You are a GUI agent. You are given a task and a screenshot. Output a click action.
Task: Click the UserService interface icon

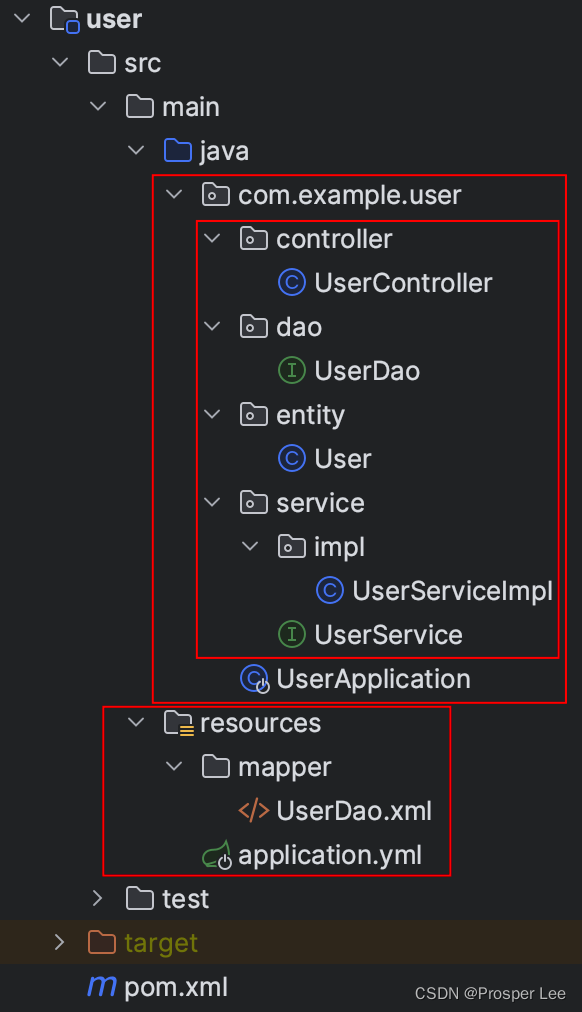click(292, 634)
